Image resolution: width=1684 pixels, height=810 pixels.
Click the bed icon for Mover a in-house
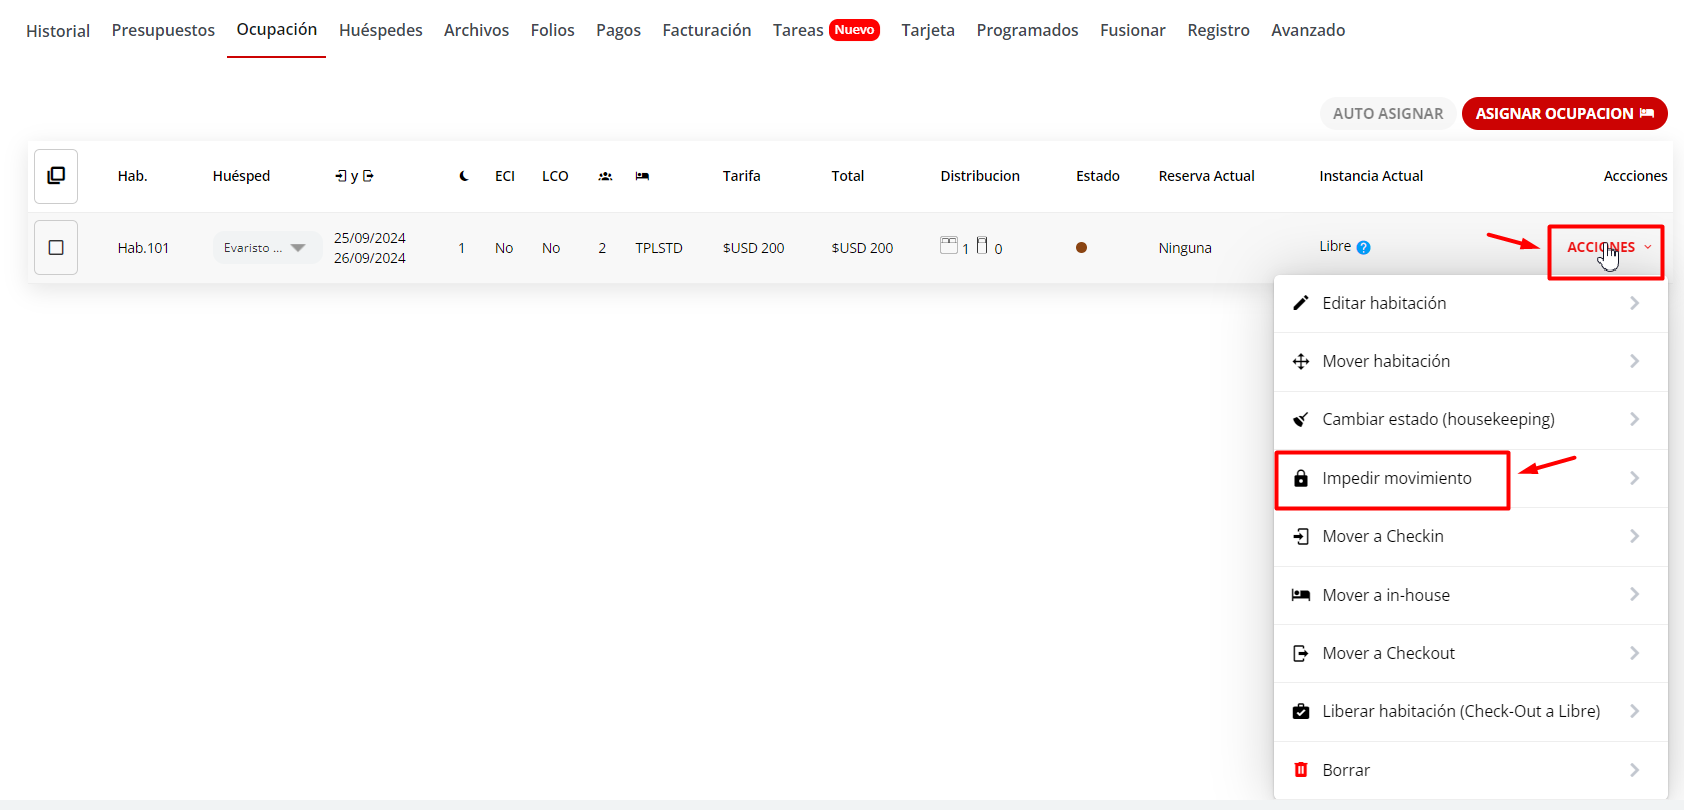[x=1301, y=595]
